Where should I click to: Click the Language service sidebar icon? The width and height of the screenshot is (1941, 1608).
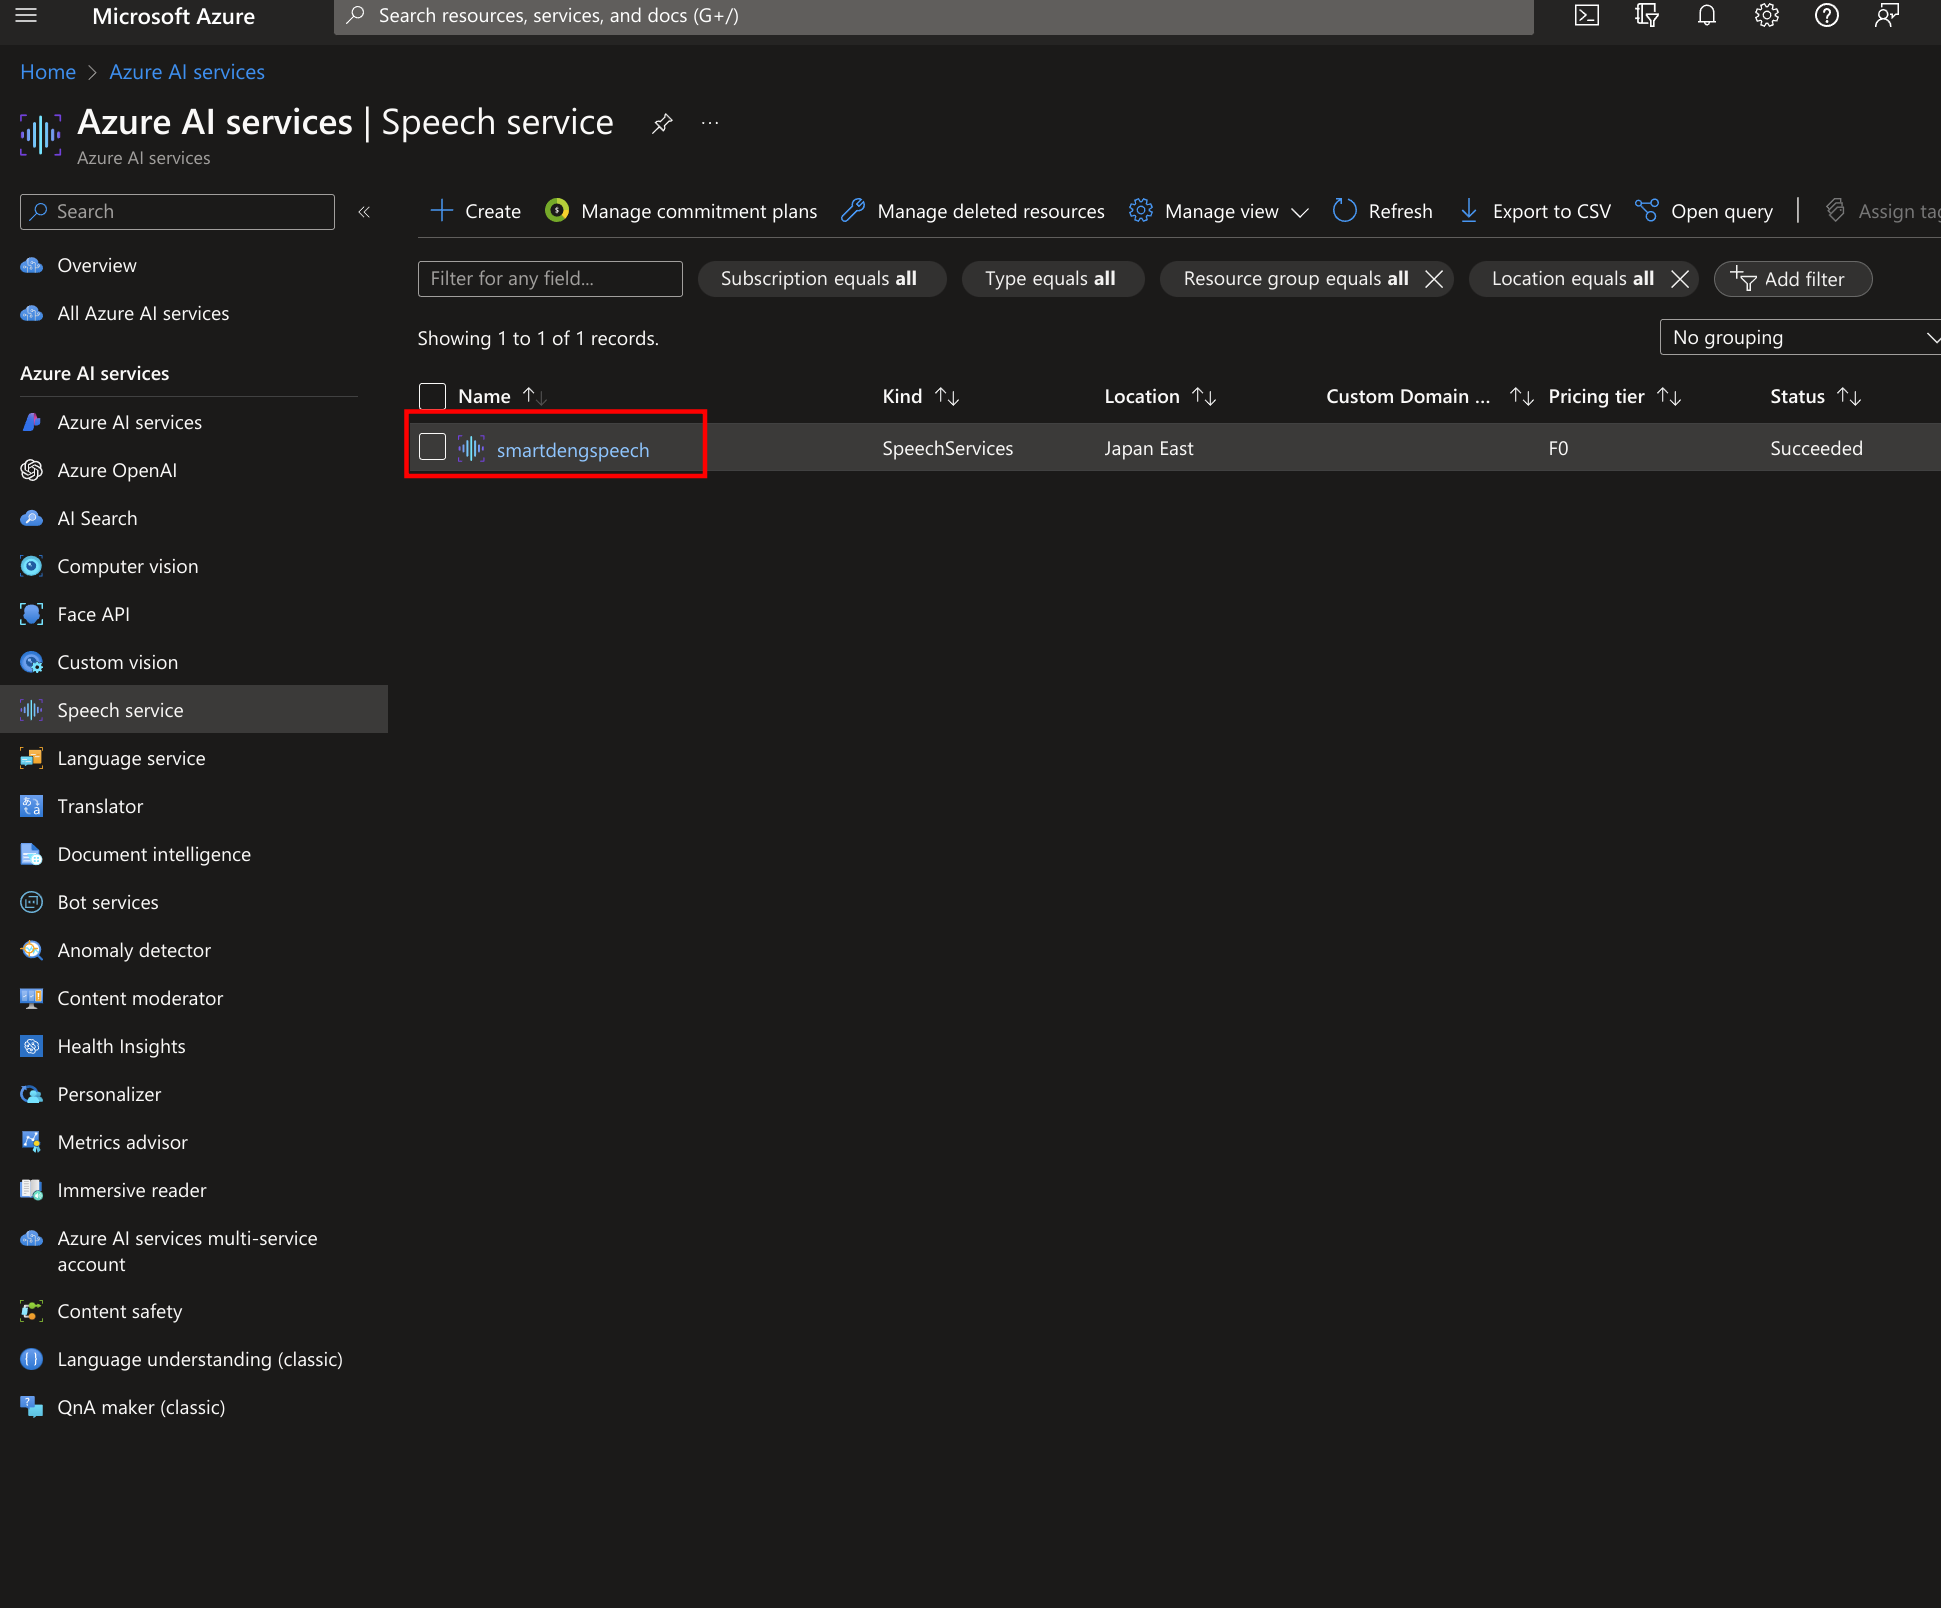click(x=32, y=758)
